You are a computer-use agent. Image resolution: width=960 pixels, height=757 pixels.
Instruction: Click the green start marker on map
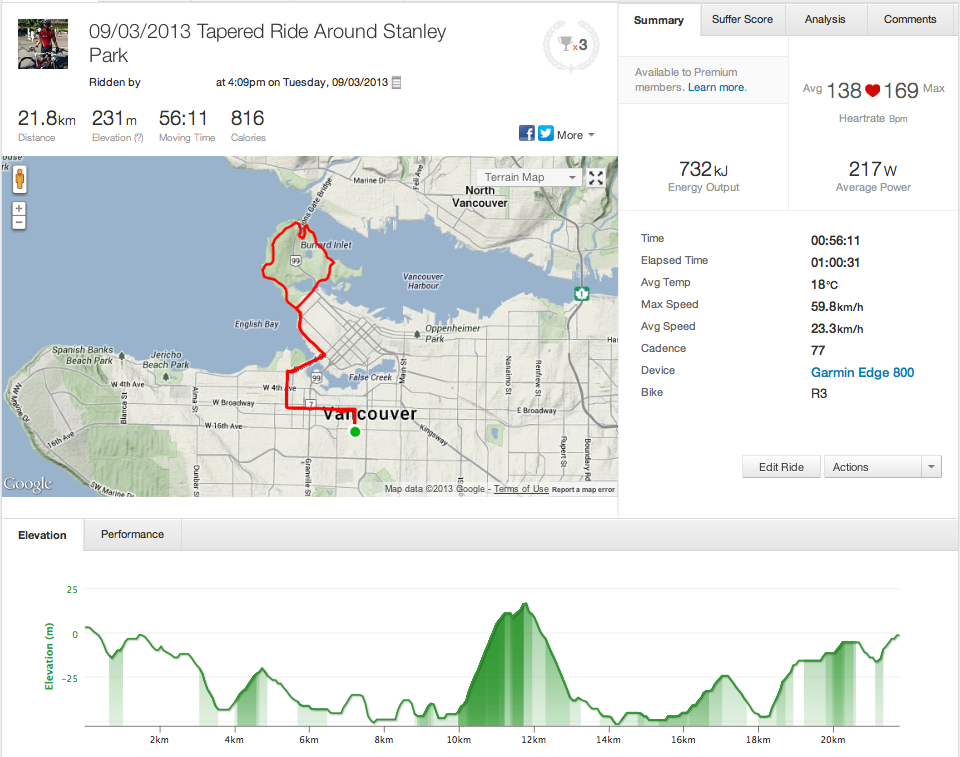click(x=355, y=432)
